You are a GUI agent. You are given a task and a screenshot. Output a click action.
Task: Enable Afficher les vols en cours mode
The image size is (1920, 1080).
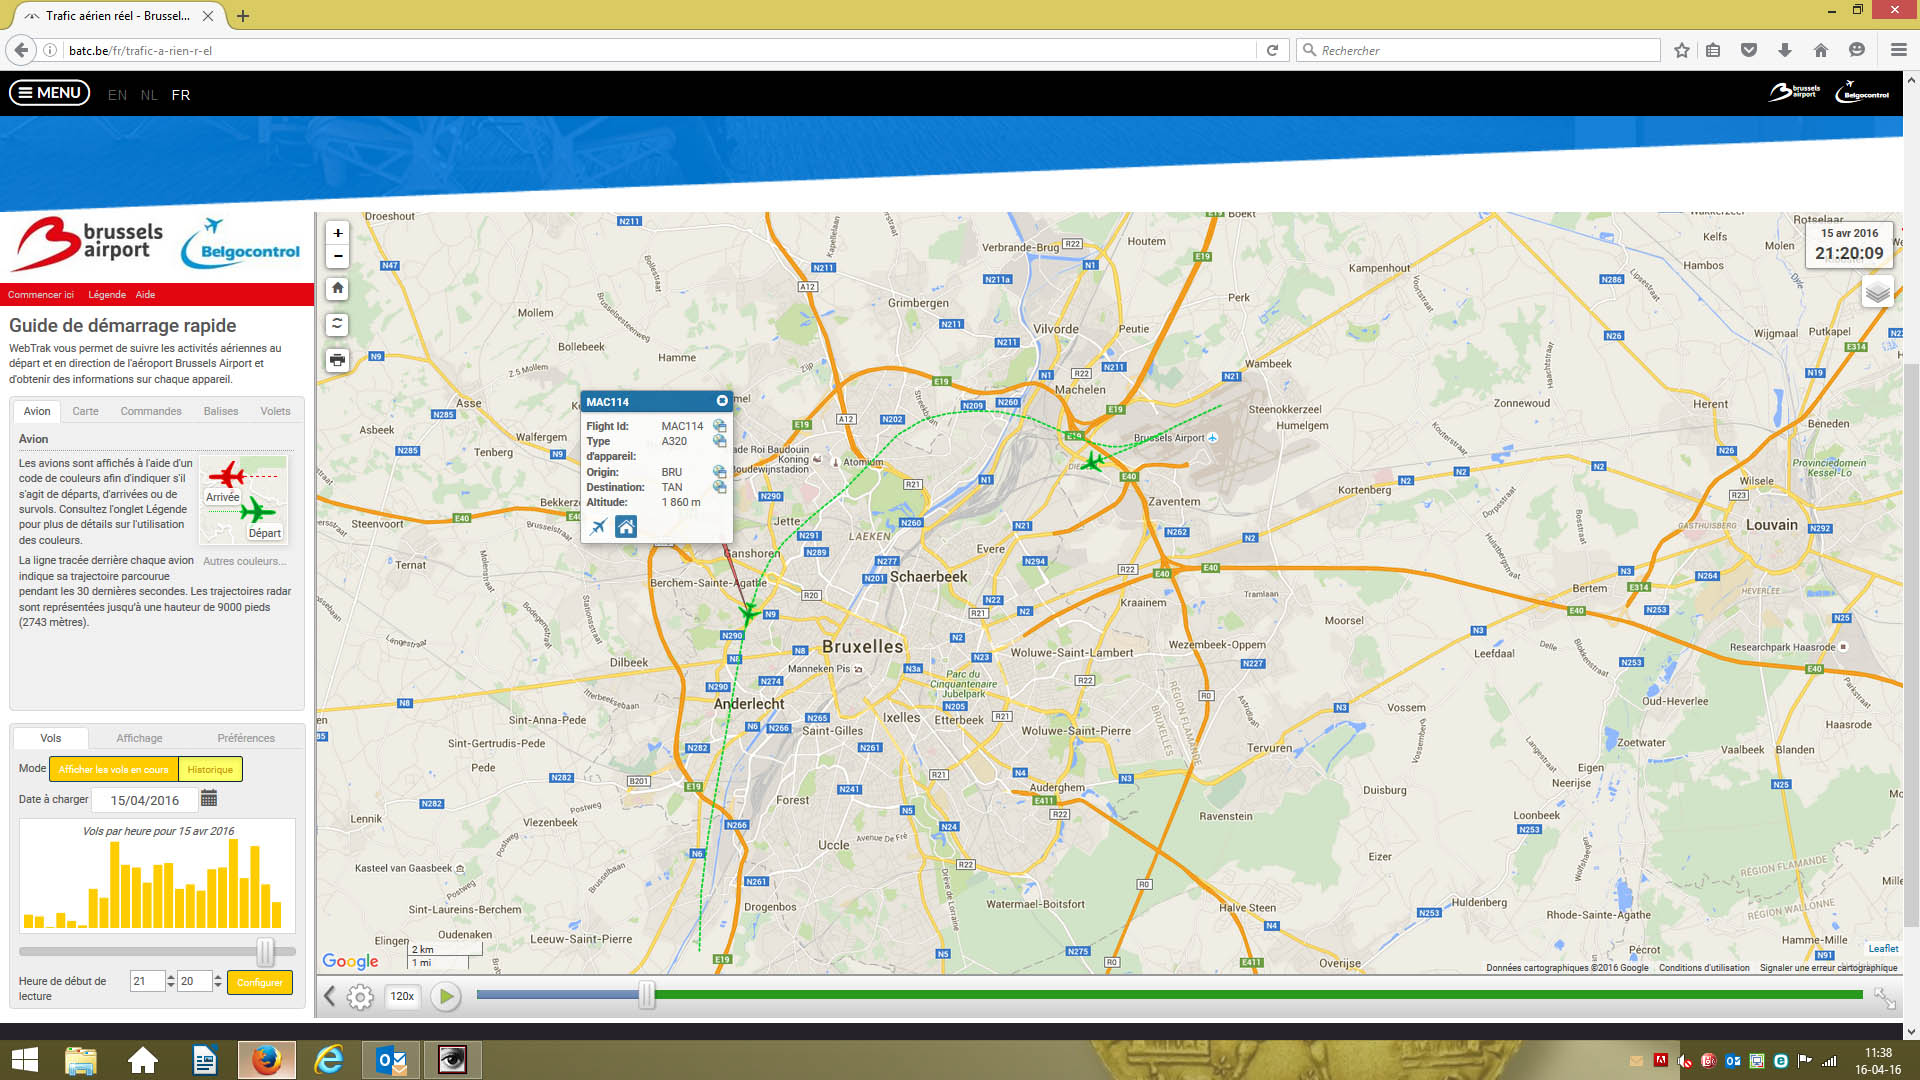point(113,769)
